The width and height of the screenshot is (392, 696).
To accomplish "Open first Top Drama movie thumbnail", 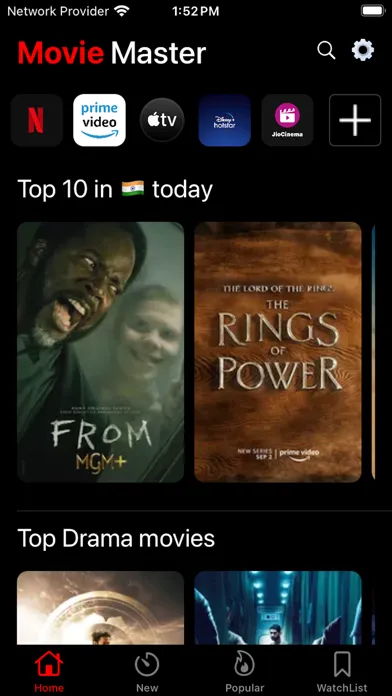I will pos(101,608).
